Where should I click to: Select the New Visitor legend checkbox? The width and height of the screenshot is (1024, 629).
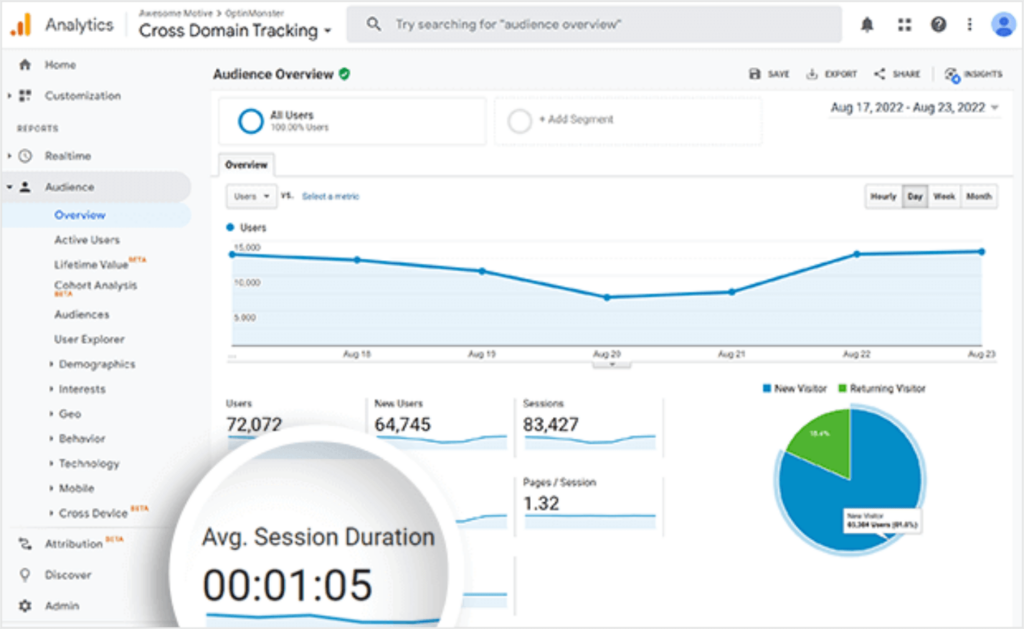(769, 388)
